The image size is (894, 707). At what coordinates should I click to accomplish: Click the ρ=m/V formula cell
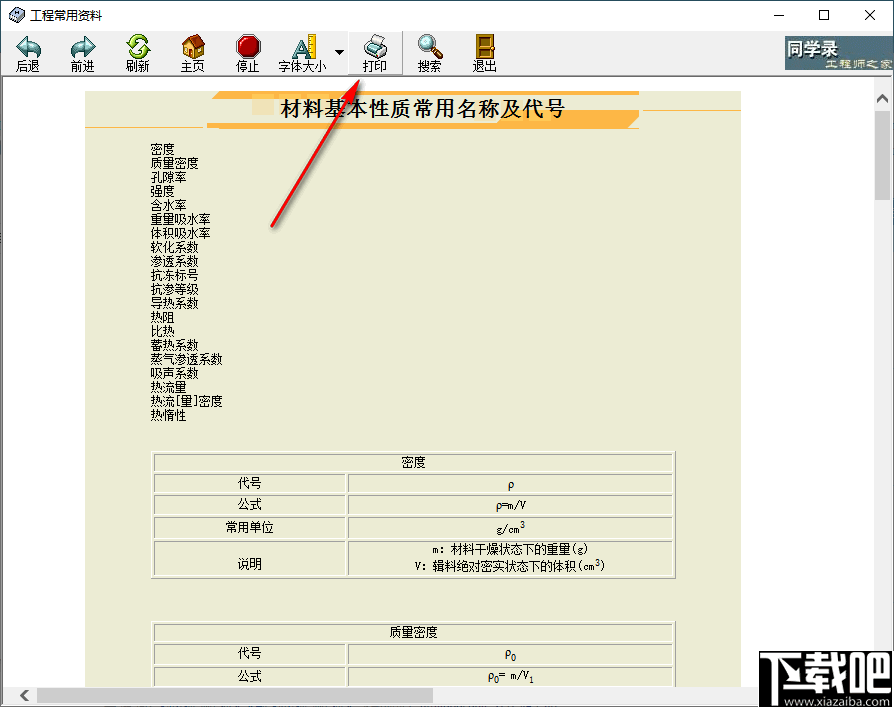click(x=510, y=505)
